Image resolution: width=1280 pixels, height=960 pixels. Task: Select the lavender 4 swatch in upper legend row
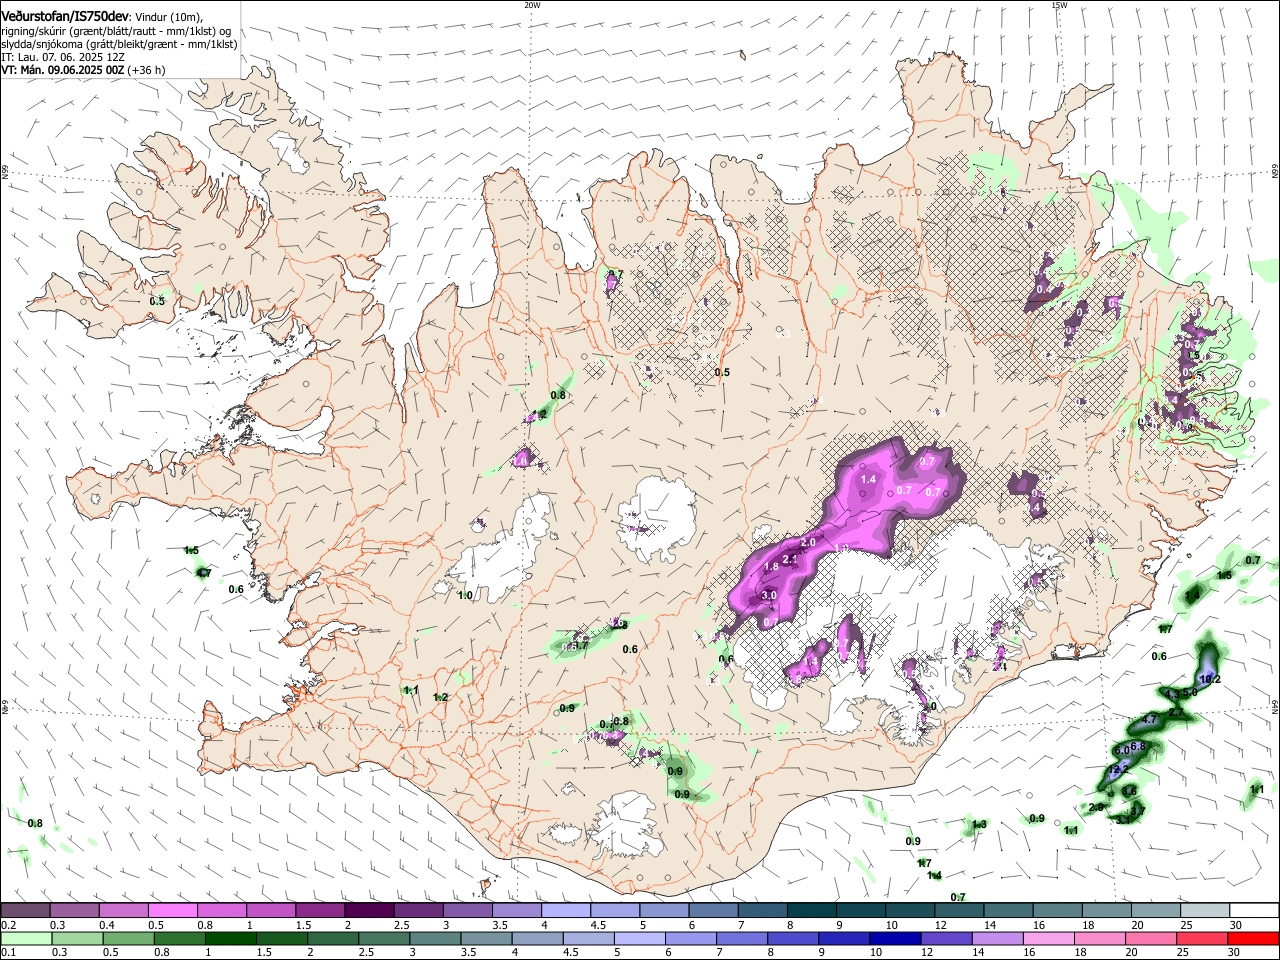(566, 910)
